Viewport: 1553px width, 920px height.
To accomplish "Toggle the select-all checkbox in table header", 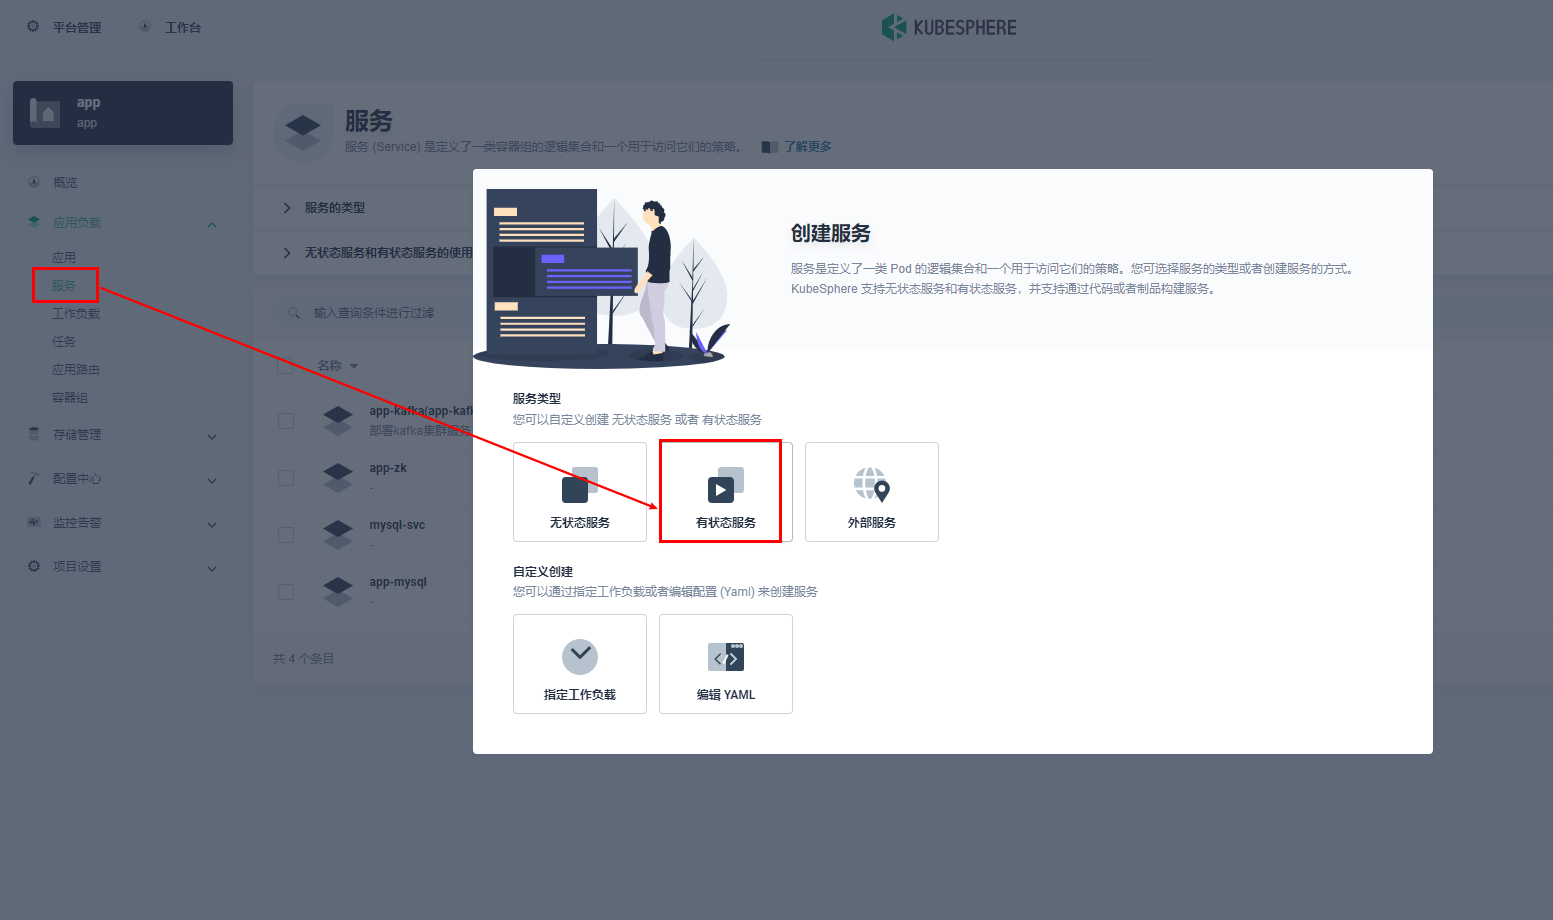I will [285, 365].
